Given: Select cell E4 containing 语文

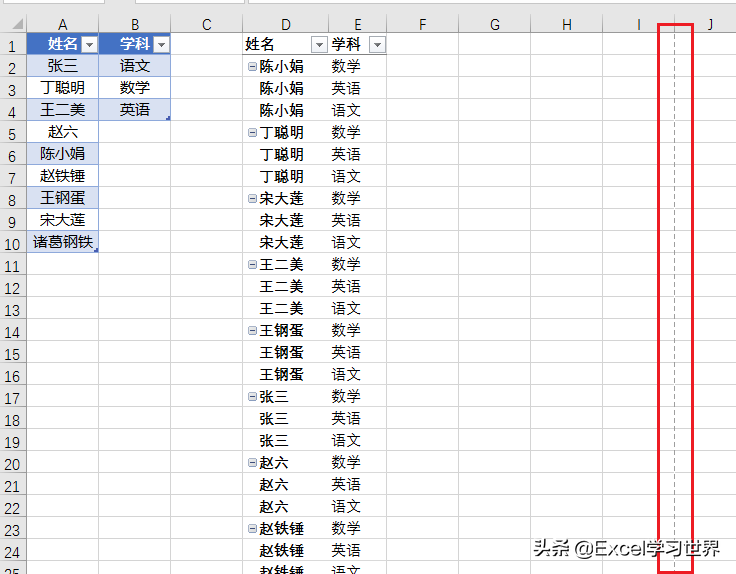Looking at the screenshot, I should (358, 110).
